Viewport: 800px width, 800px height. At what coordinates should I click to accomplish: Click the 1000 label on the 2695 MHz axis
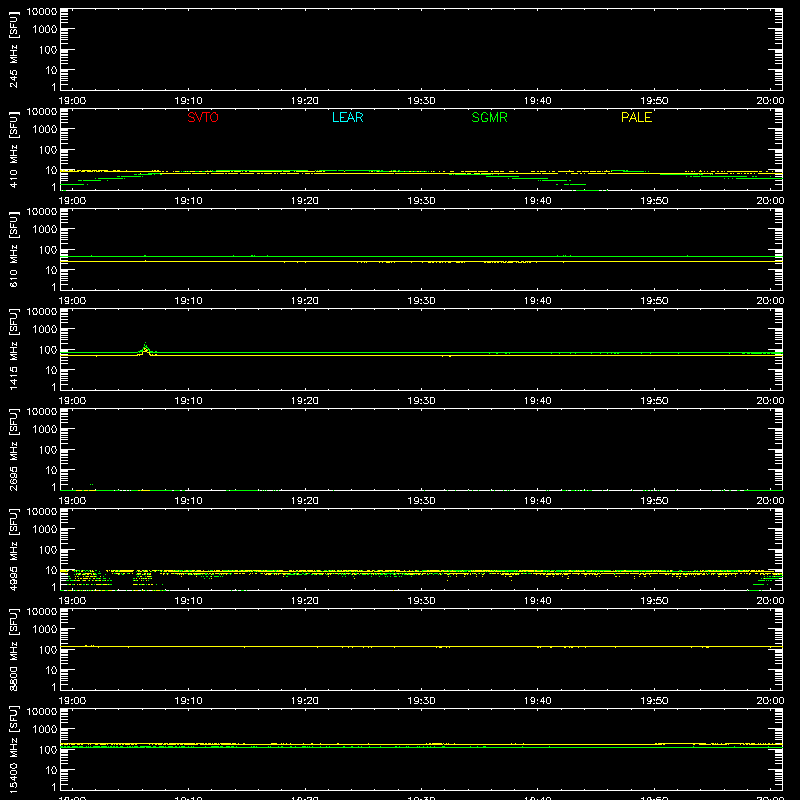point(45,430)
